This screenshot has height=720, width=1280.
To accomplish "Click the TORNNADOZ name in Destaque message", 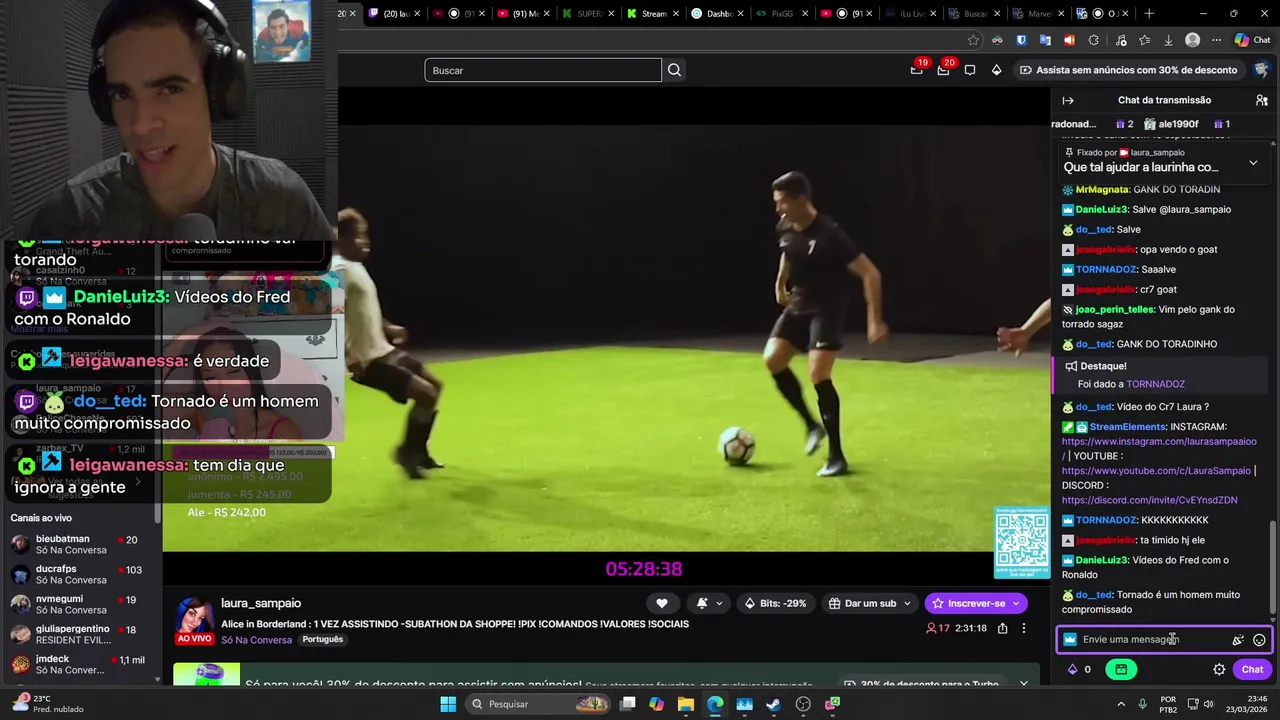I will coord(1155,384).
